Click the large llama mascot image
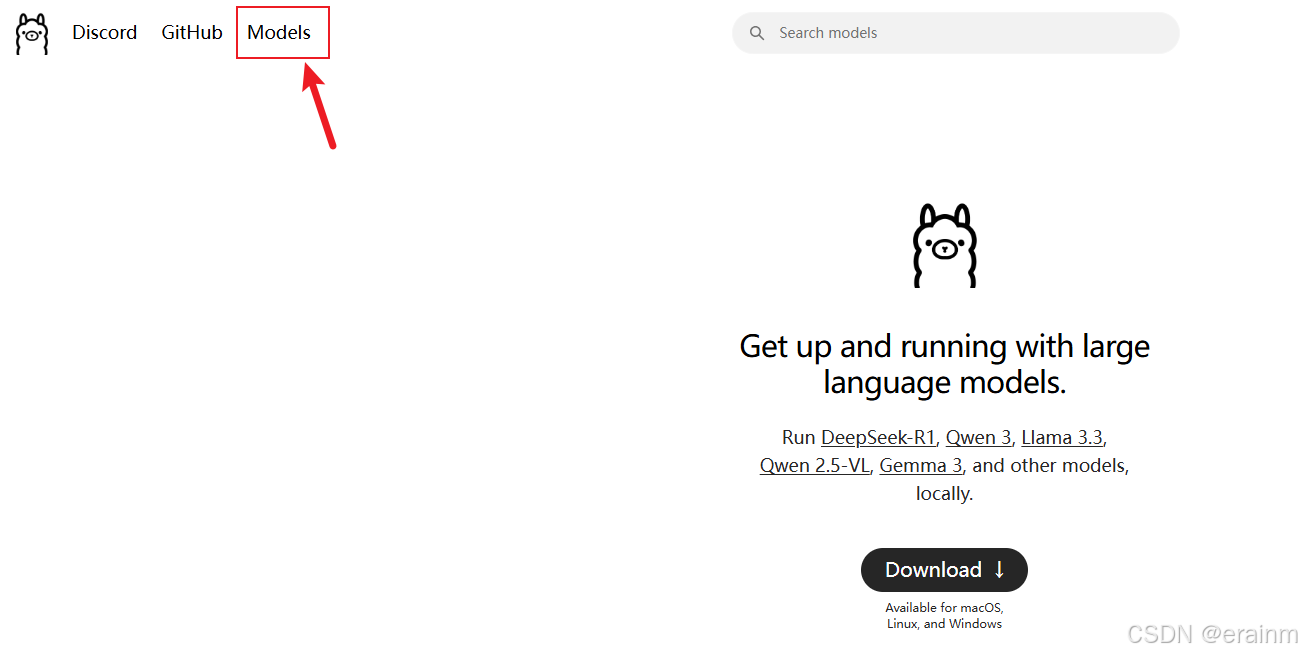The width and height of the screenshot is (1302, 656). (944, 246)
